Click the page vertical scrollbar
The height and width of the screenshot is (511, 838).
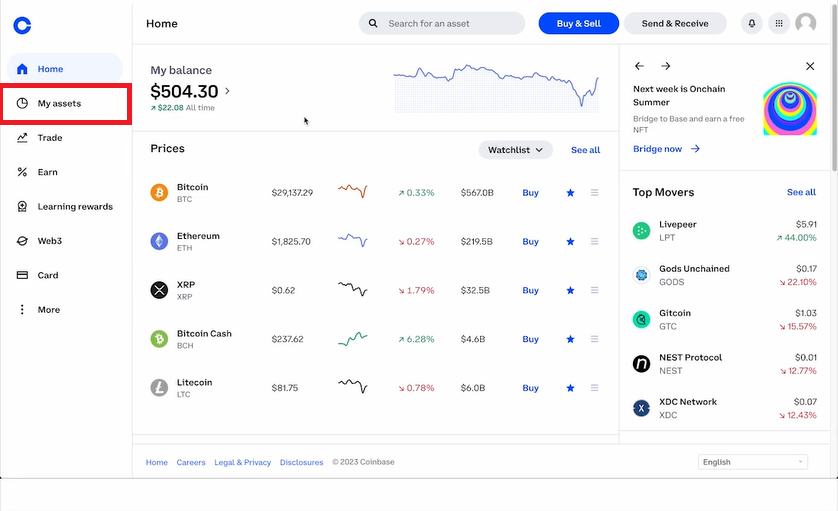click(834, 86)
